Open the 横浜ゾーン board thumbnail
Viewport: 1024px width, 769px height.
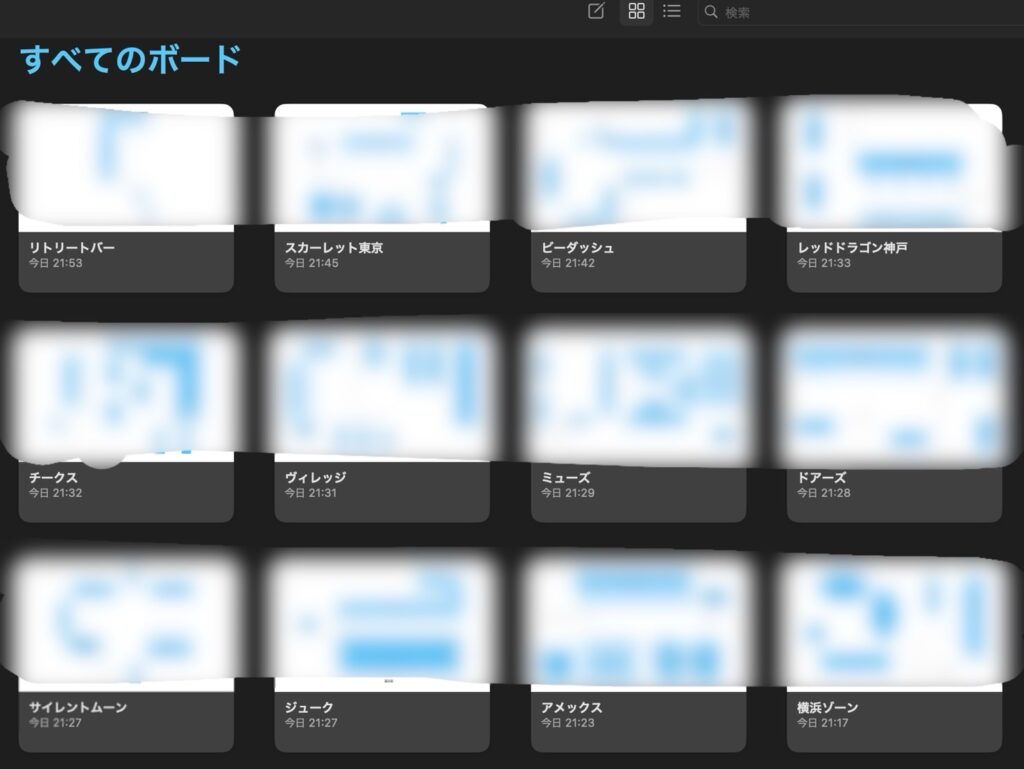(x=894, y=621)
